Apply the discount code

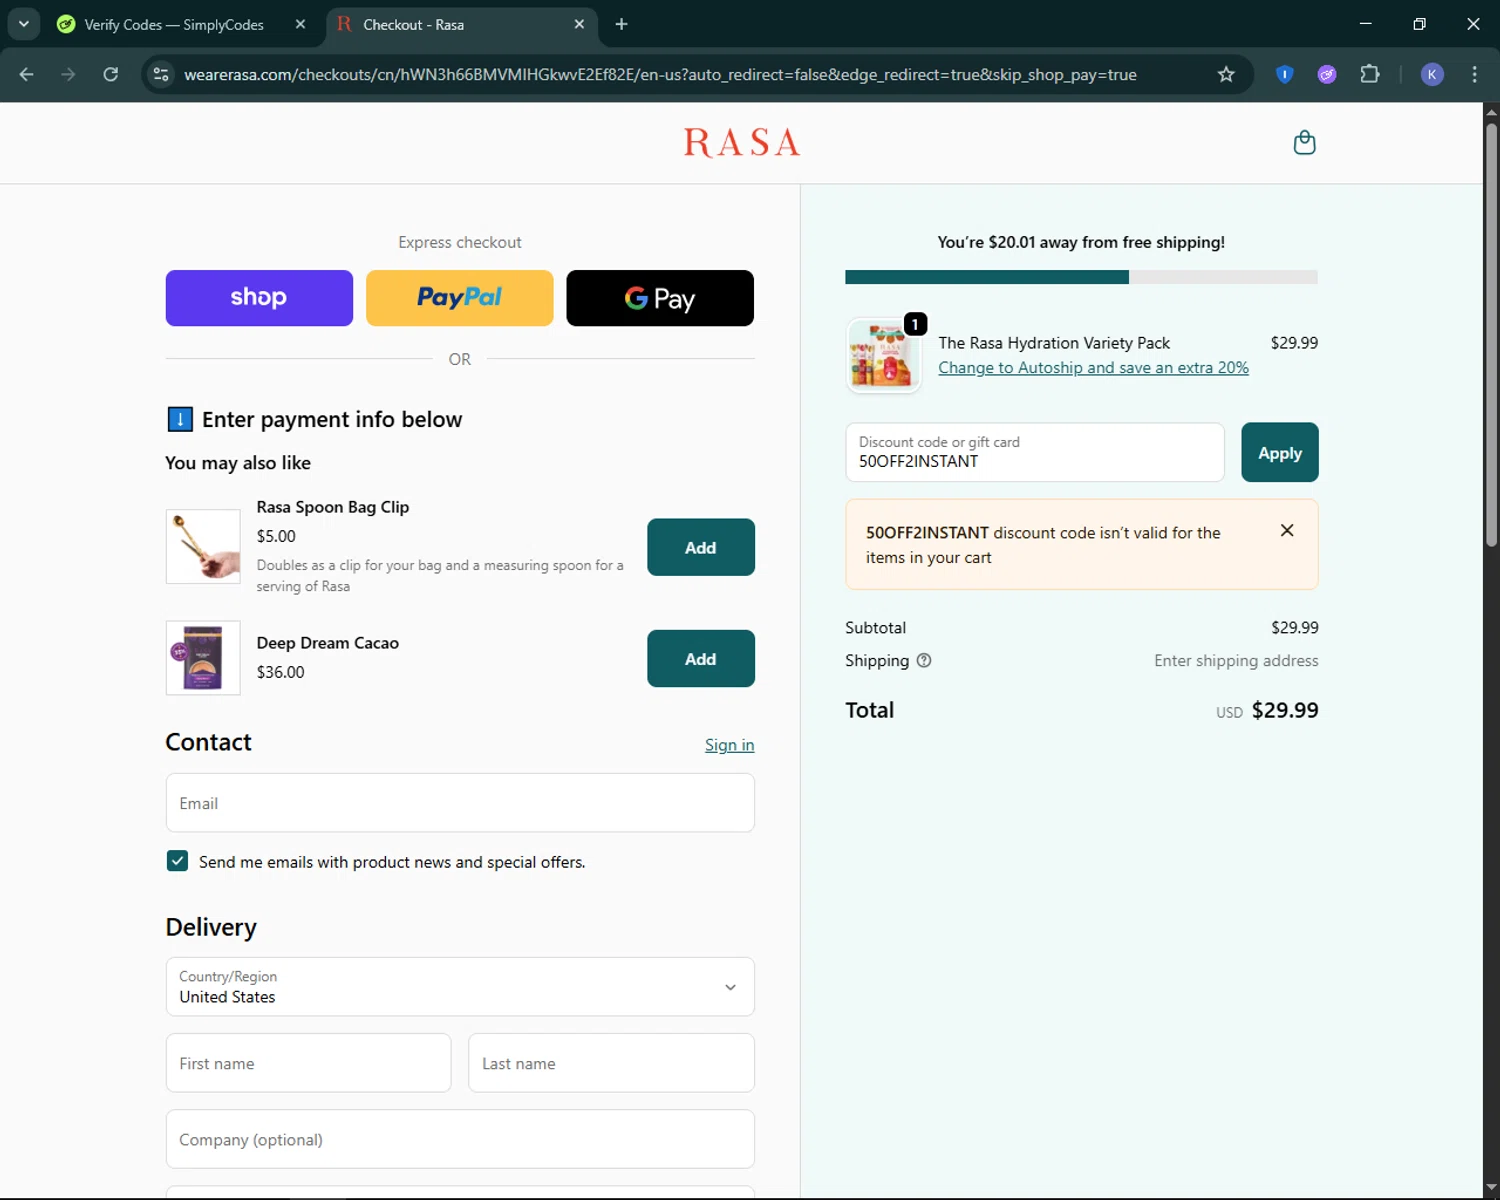(x=1280, y=452)
